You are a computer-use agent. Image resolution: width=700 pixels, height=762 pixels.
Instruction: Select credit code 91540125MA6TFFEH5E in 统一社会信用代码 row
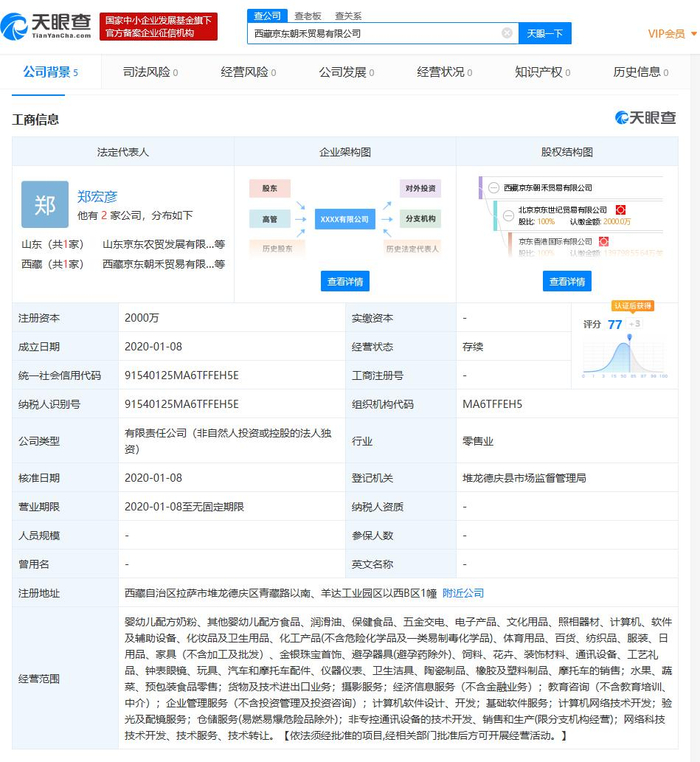(x=181, y=375)
